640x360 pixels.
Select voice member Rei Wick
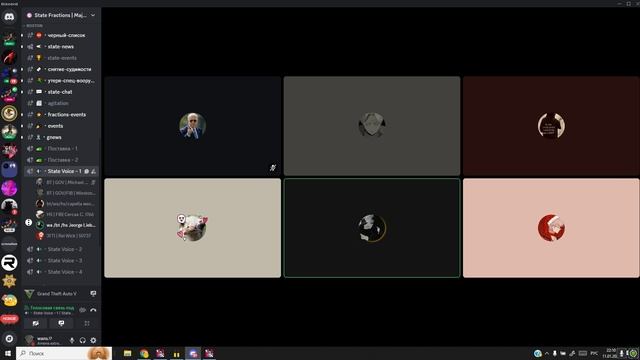tap(66, 236)
